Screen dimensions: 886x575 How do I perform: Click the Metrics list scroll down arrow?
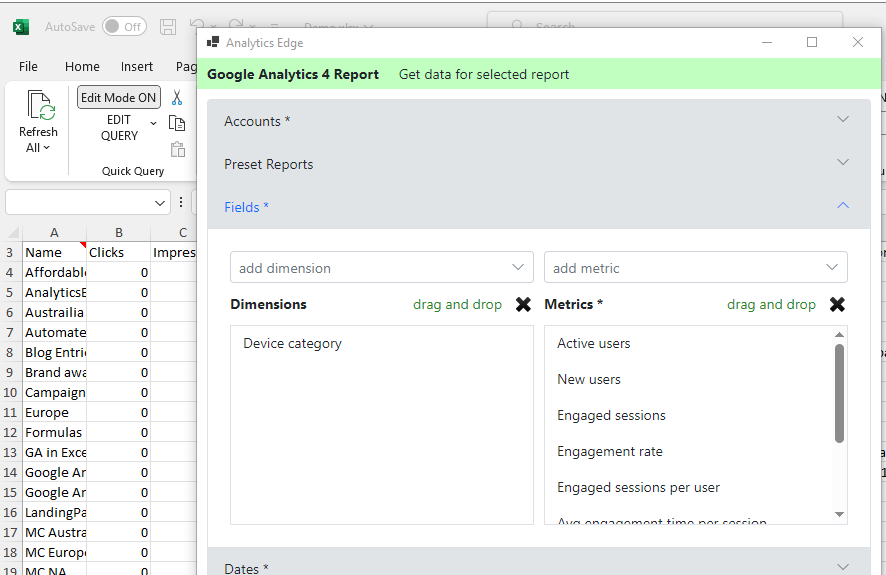click(839, 514)
